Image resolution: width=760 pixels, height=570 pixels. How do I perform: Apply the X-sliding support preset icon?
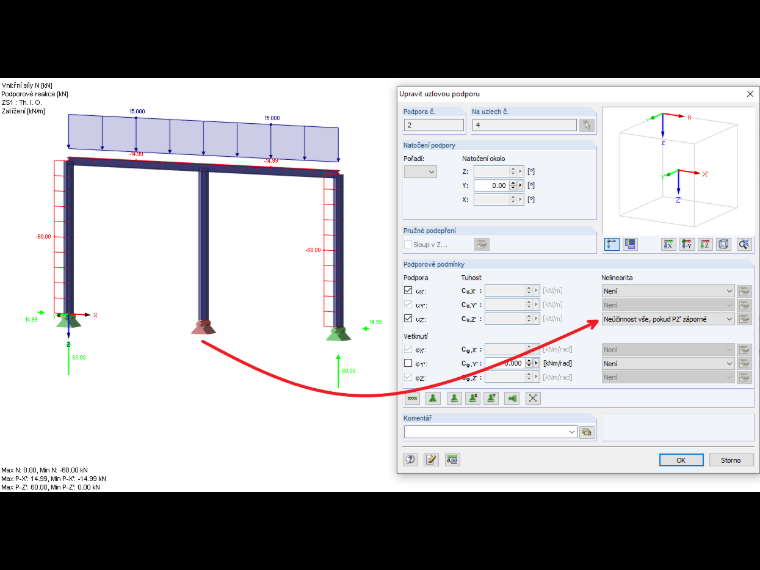(x=473, y=398)
